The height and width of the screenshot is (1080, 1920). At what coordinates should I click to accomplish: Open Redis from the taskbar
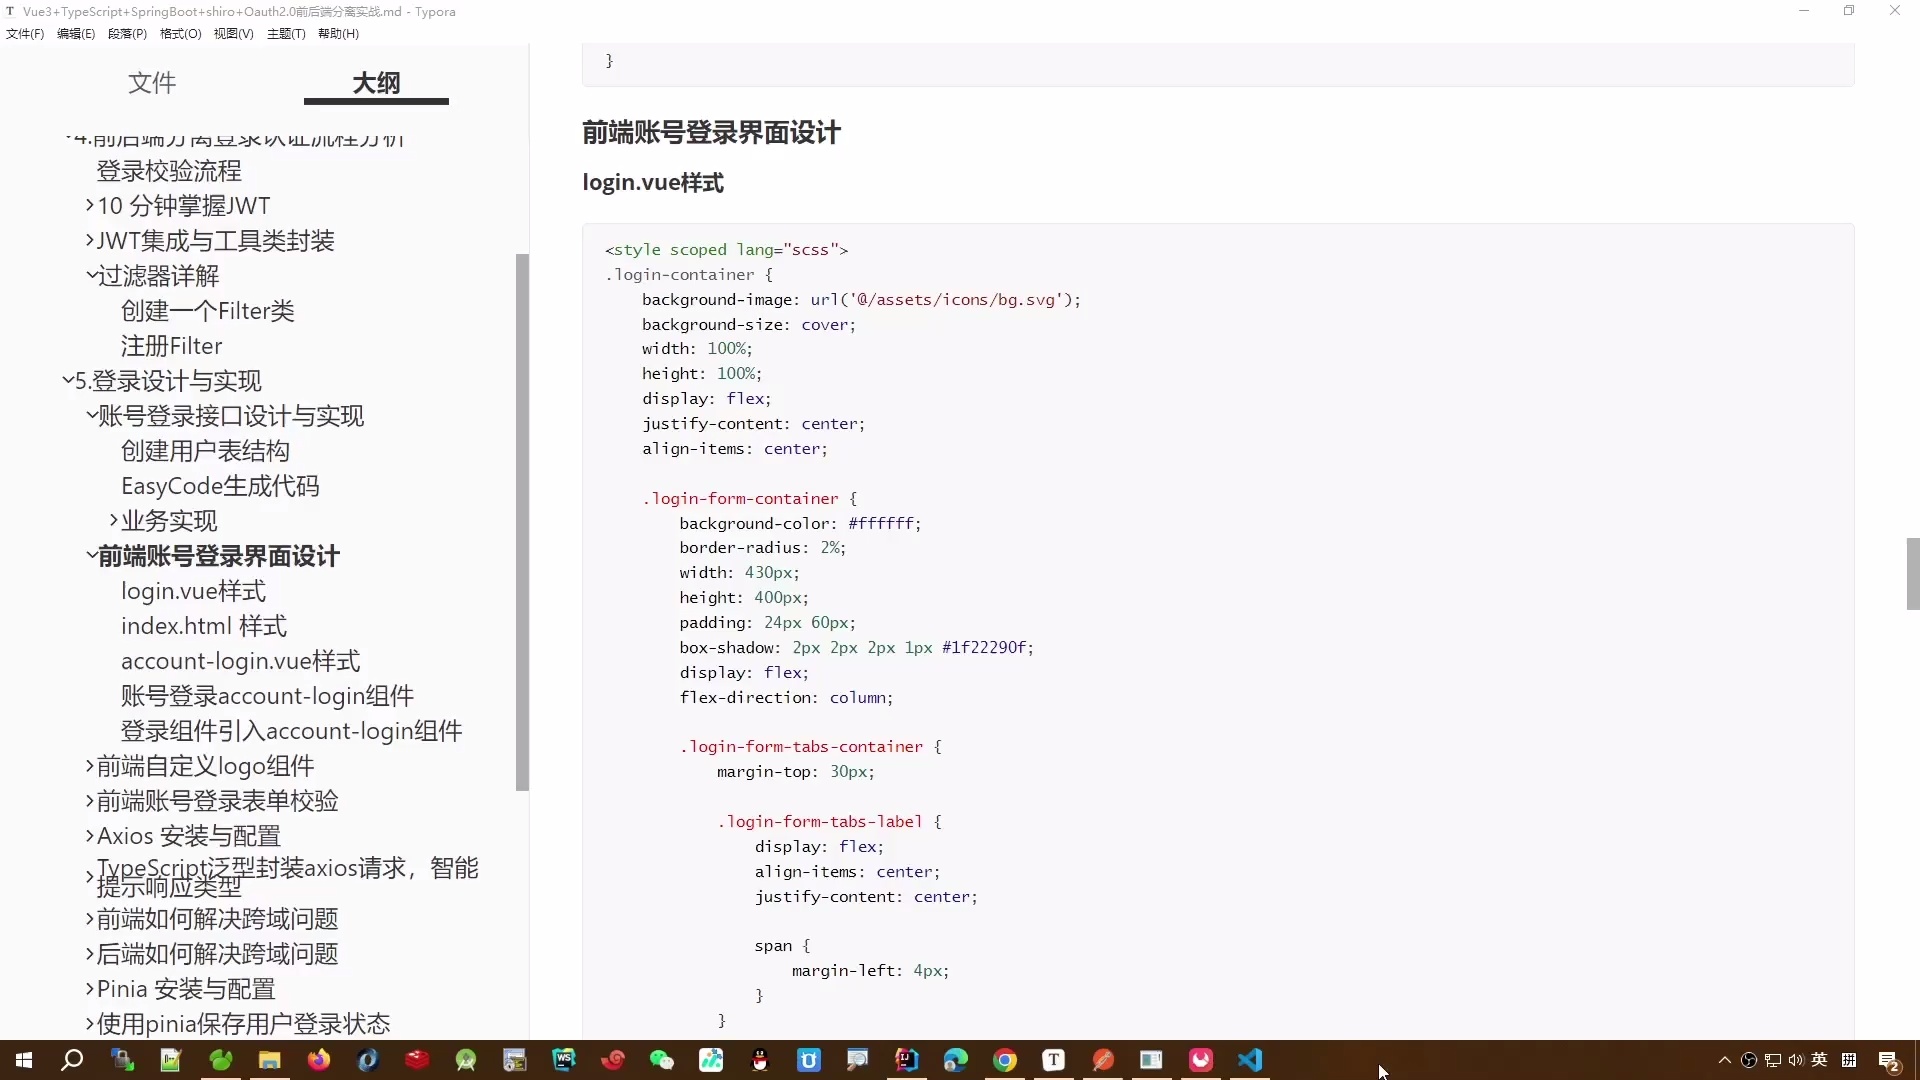click(416, 1060)
